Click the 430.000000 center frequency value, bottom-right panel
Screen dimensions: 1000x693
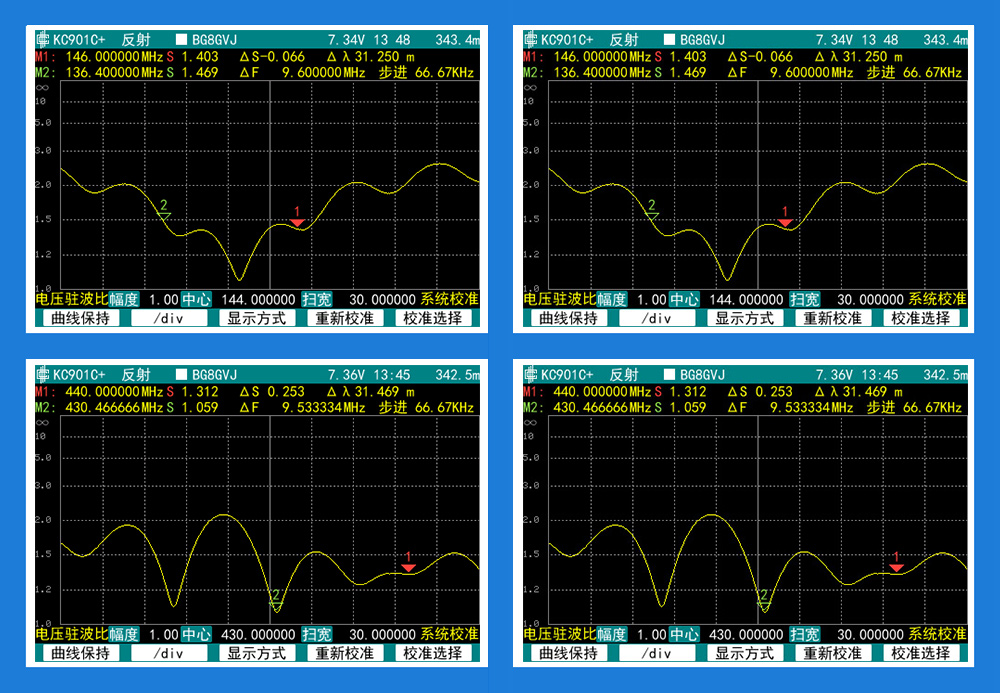(x=746, y=634)
